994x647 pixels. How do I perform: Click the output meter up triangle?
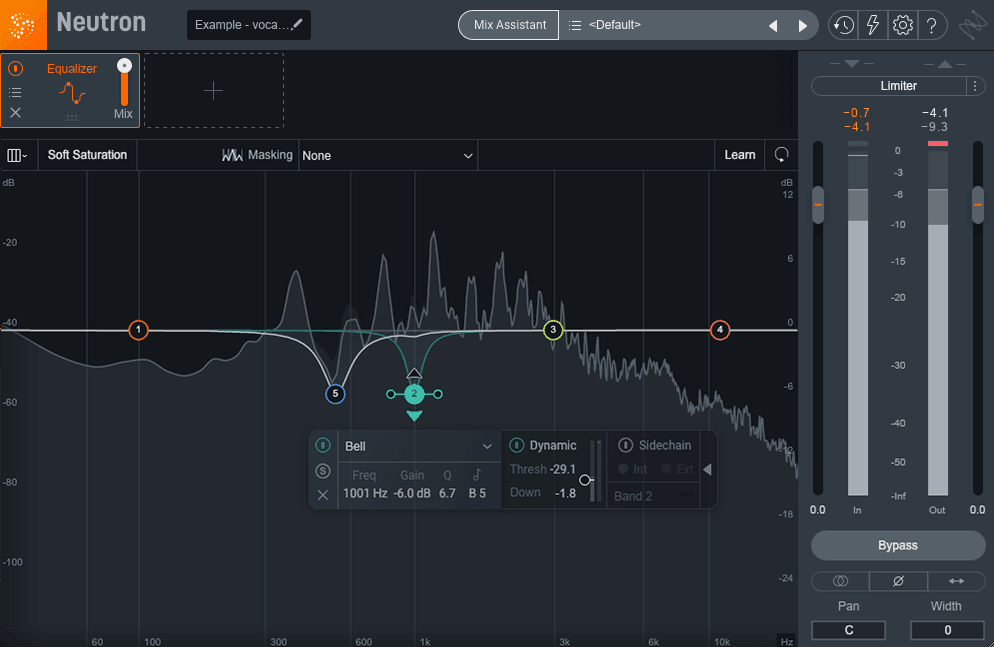click(x=945, y=64)
